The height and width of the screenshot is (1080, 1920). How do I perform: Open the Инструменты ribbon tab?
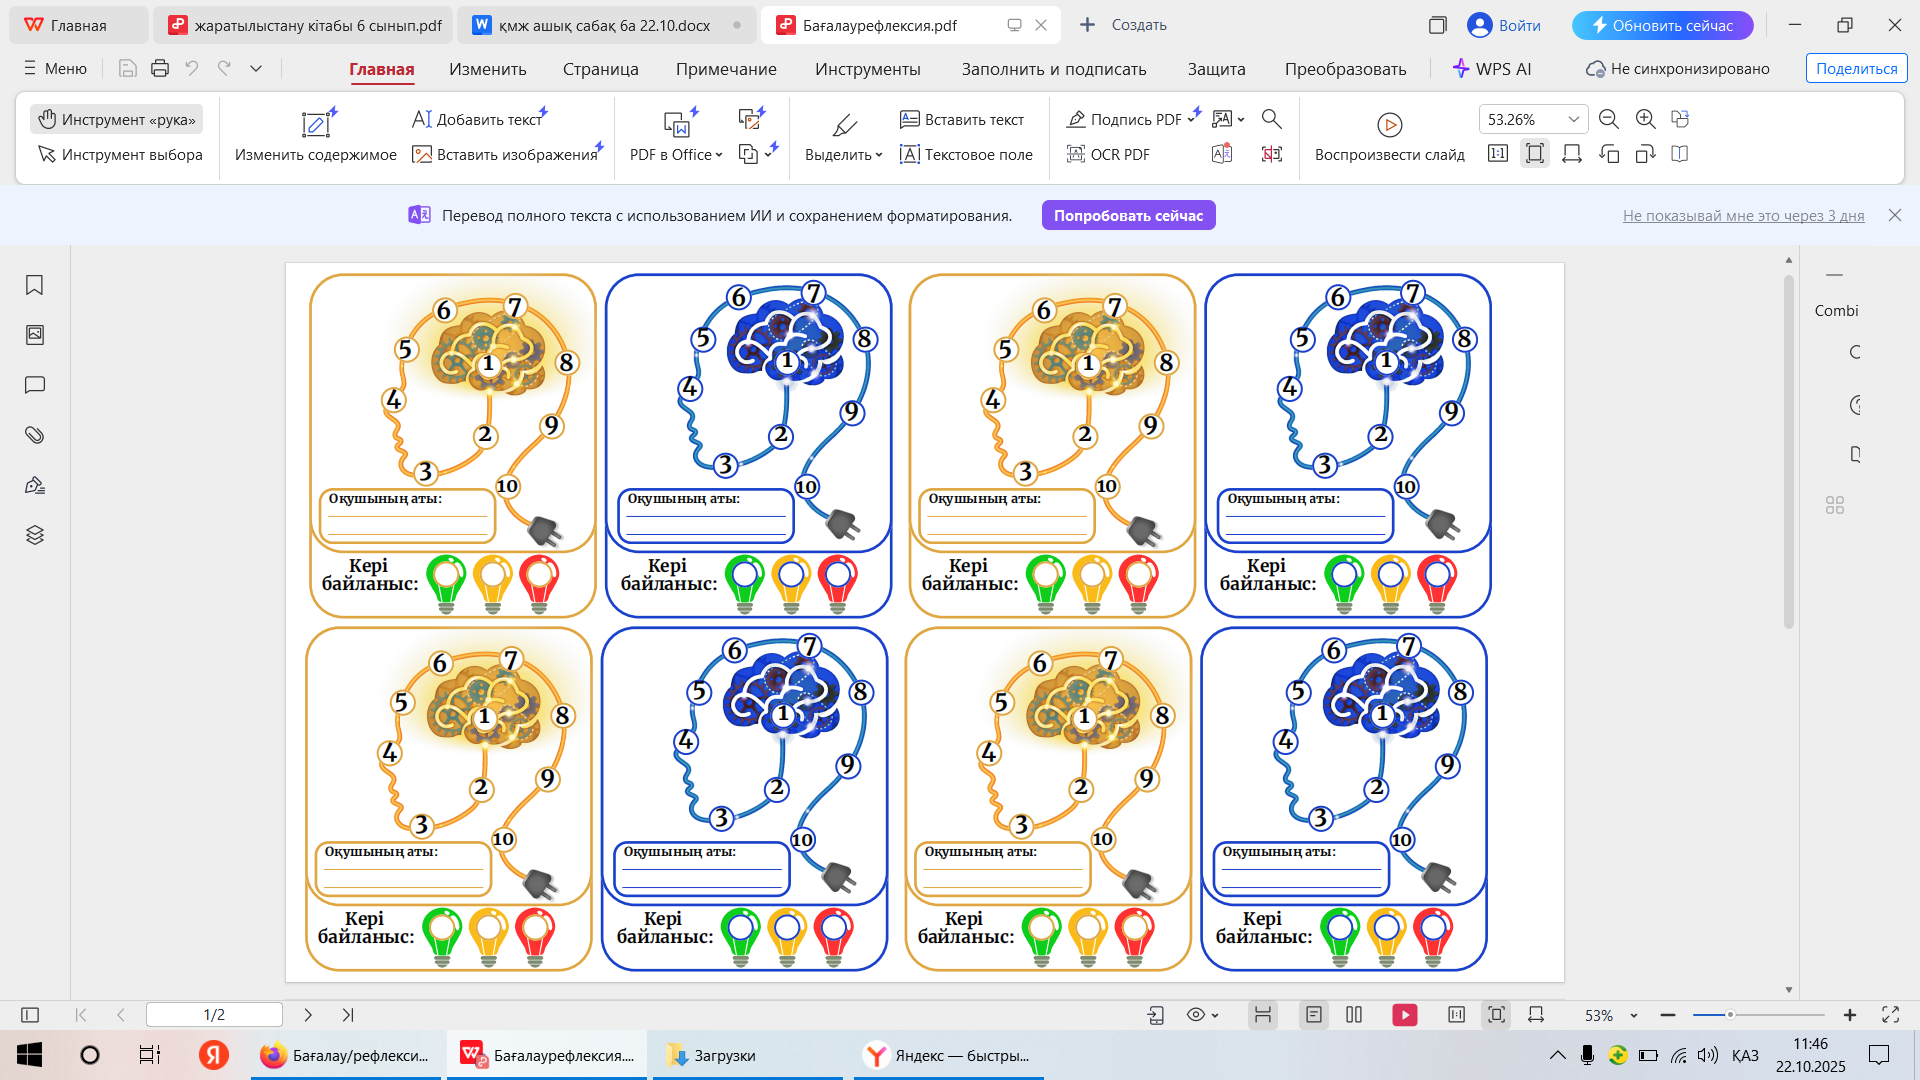click(867, 69)
